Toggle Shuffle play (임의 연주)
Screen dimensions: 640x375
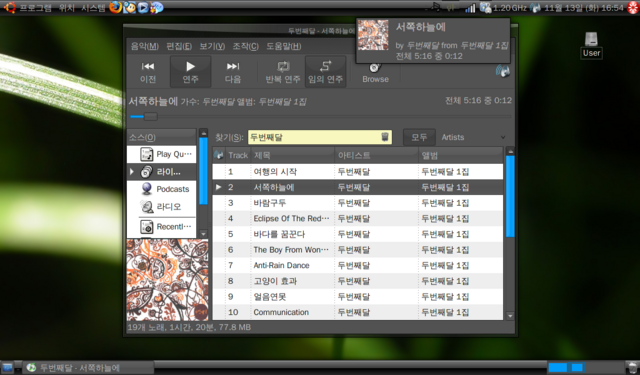click(325, 72)
